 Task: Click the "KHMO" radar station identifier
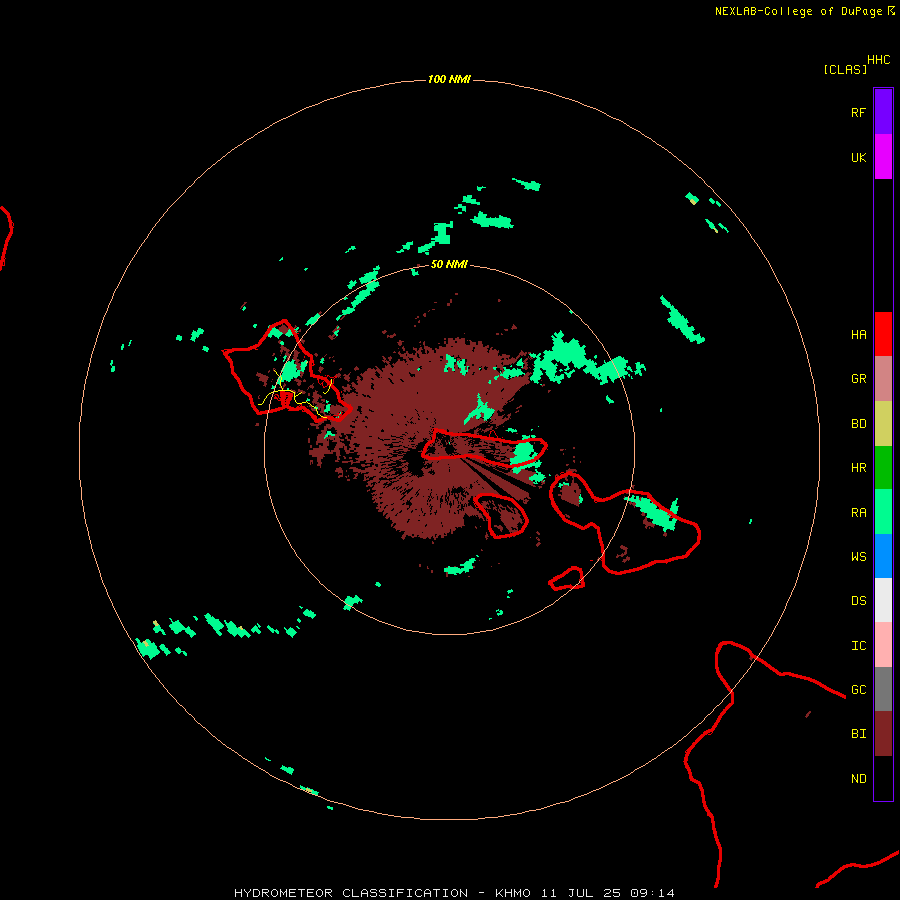[x=513, y=893]
